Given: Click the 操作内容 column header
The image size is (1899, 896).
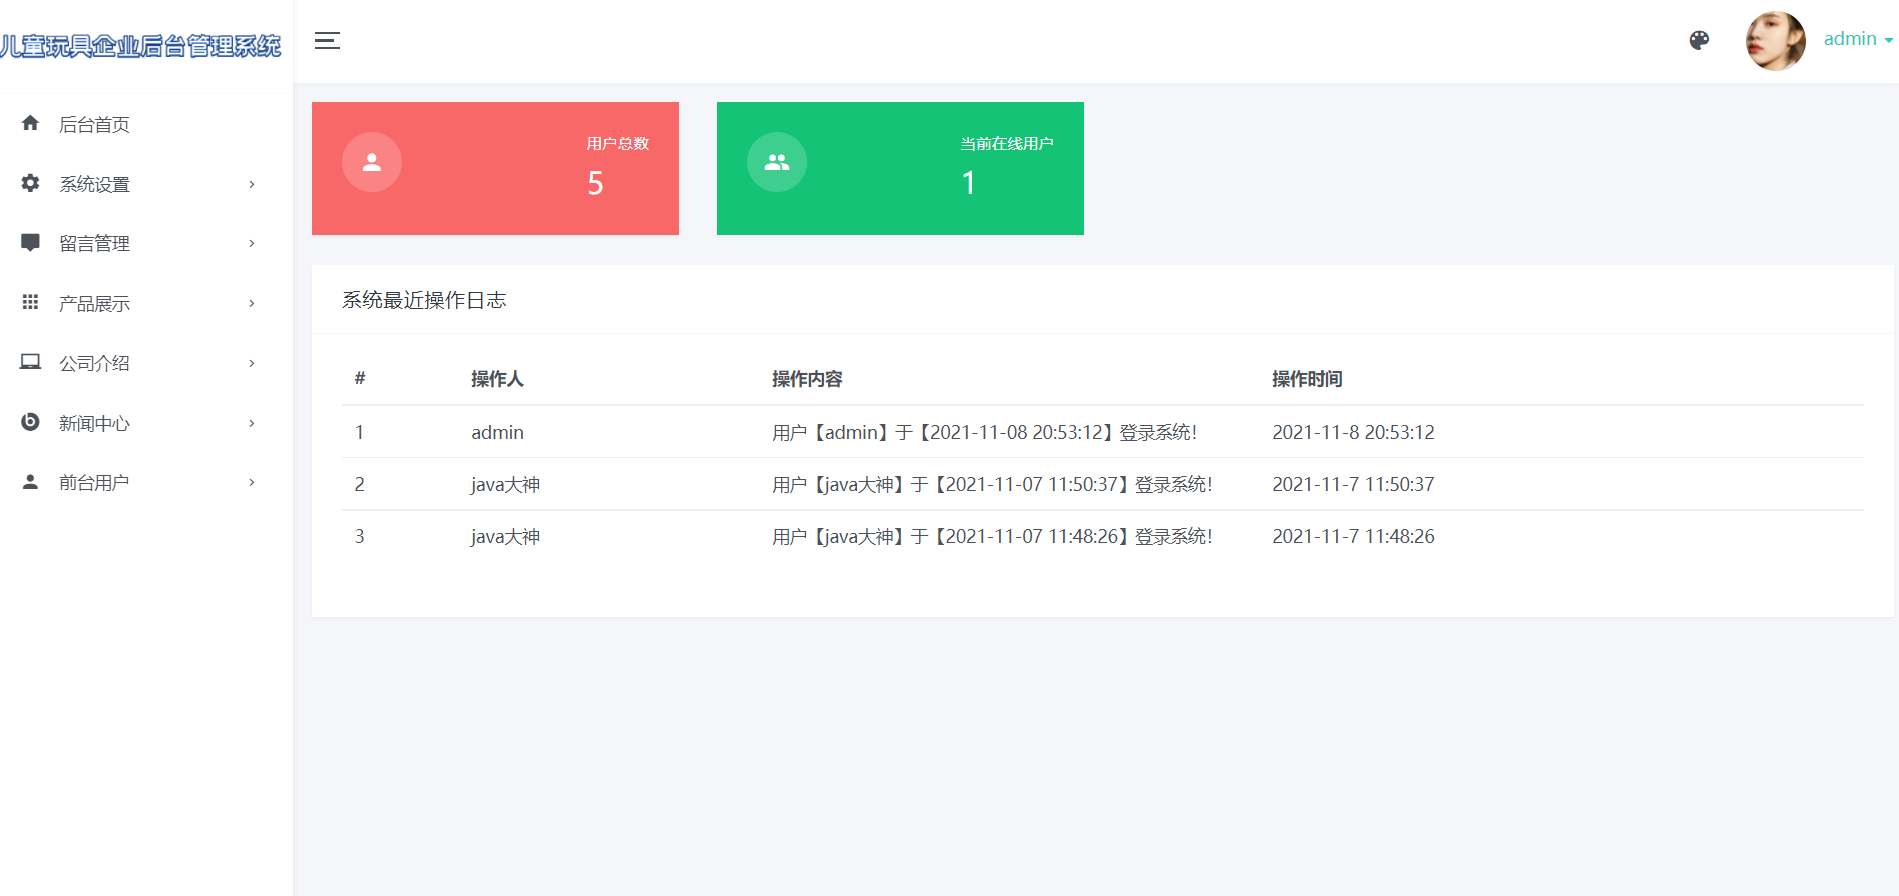Looking at the screenshot, I should [807, 379].
